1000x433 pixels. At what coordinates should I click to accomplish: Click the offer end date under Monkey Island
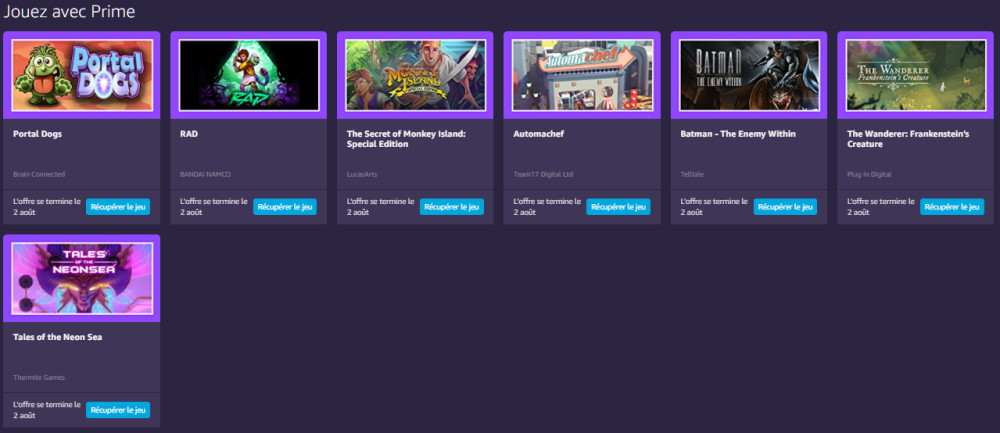pyautogui.click(x=380, y=207)
